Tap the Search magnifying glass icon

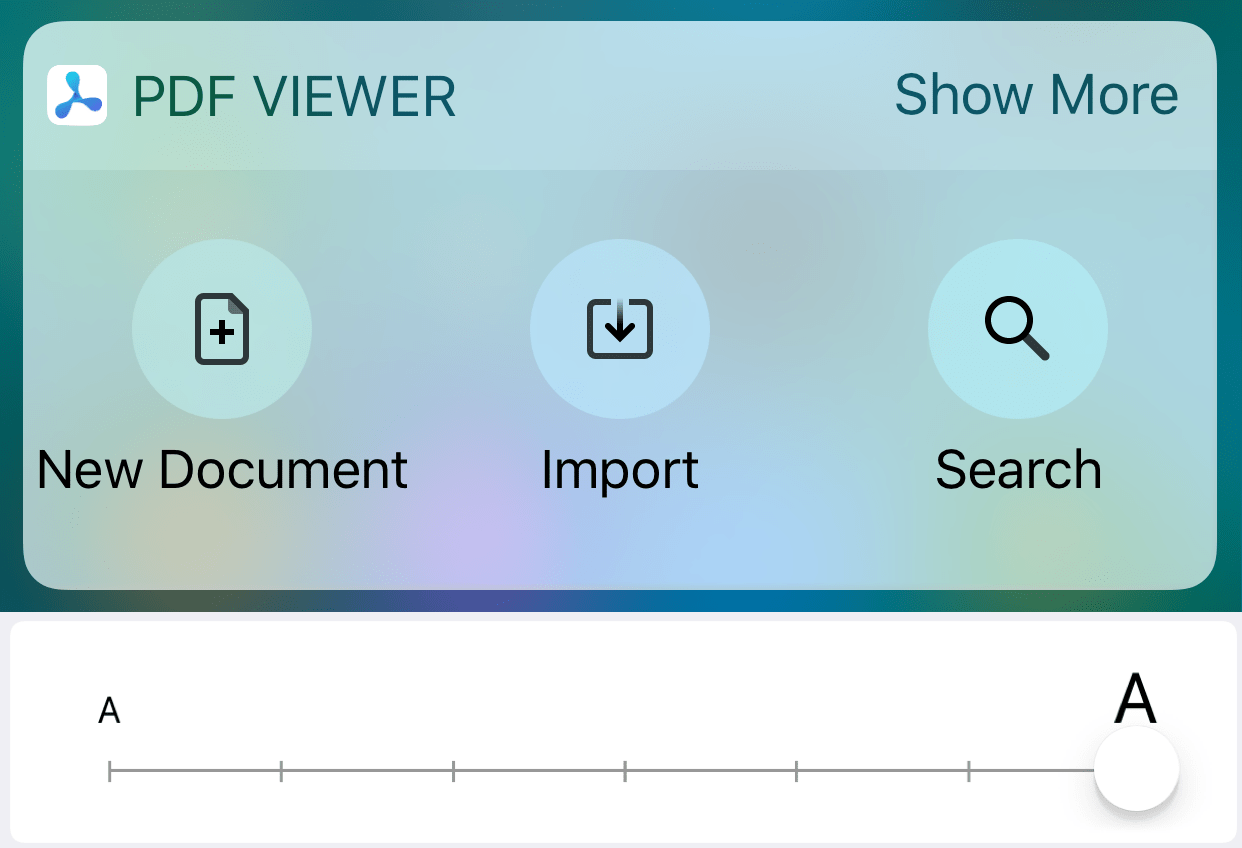(1017, 329)
